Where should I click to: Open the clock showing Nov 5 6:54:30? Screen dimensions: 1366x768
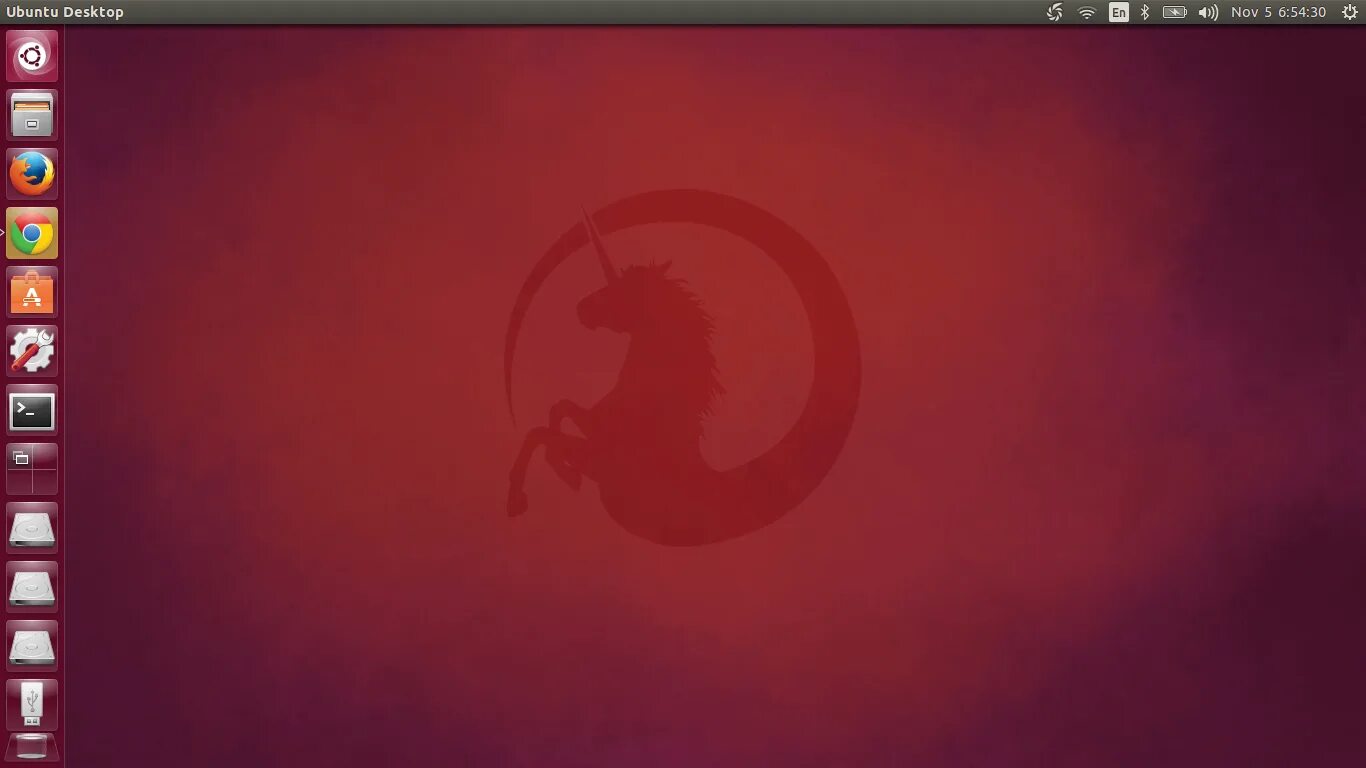pyautogui.click(x=1279, y=12)
